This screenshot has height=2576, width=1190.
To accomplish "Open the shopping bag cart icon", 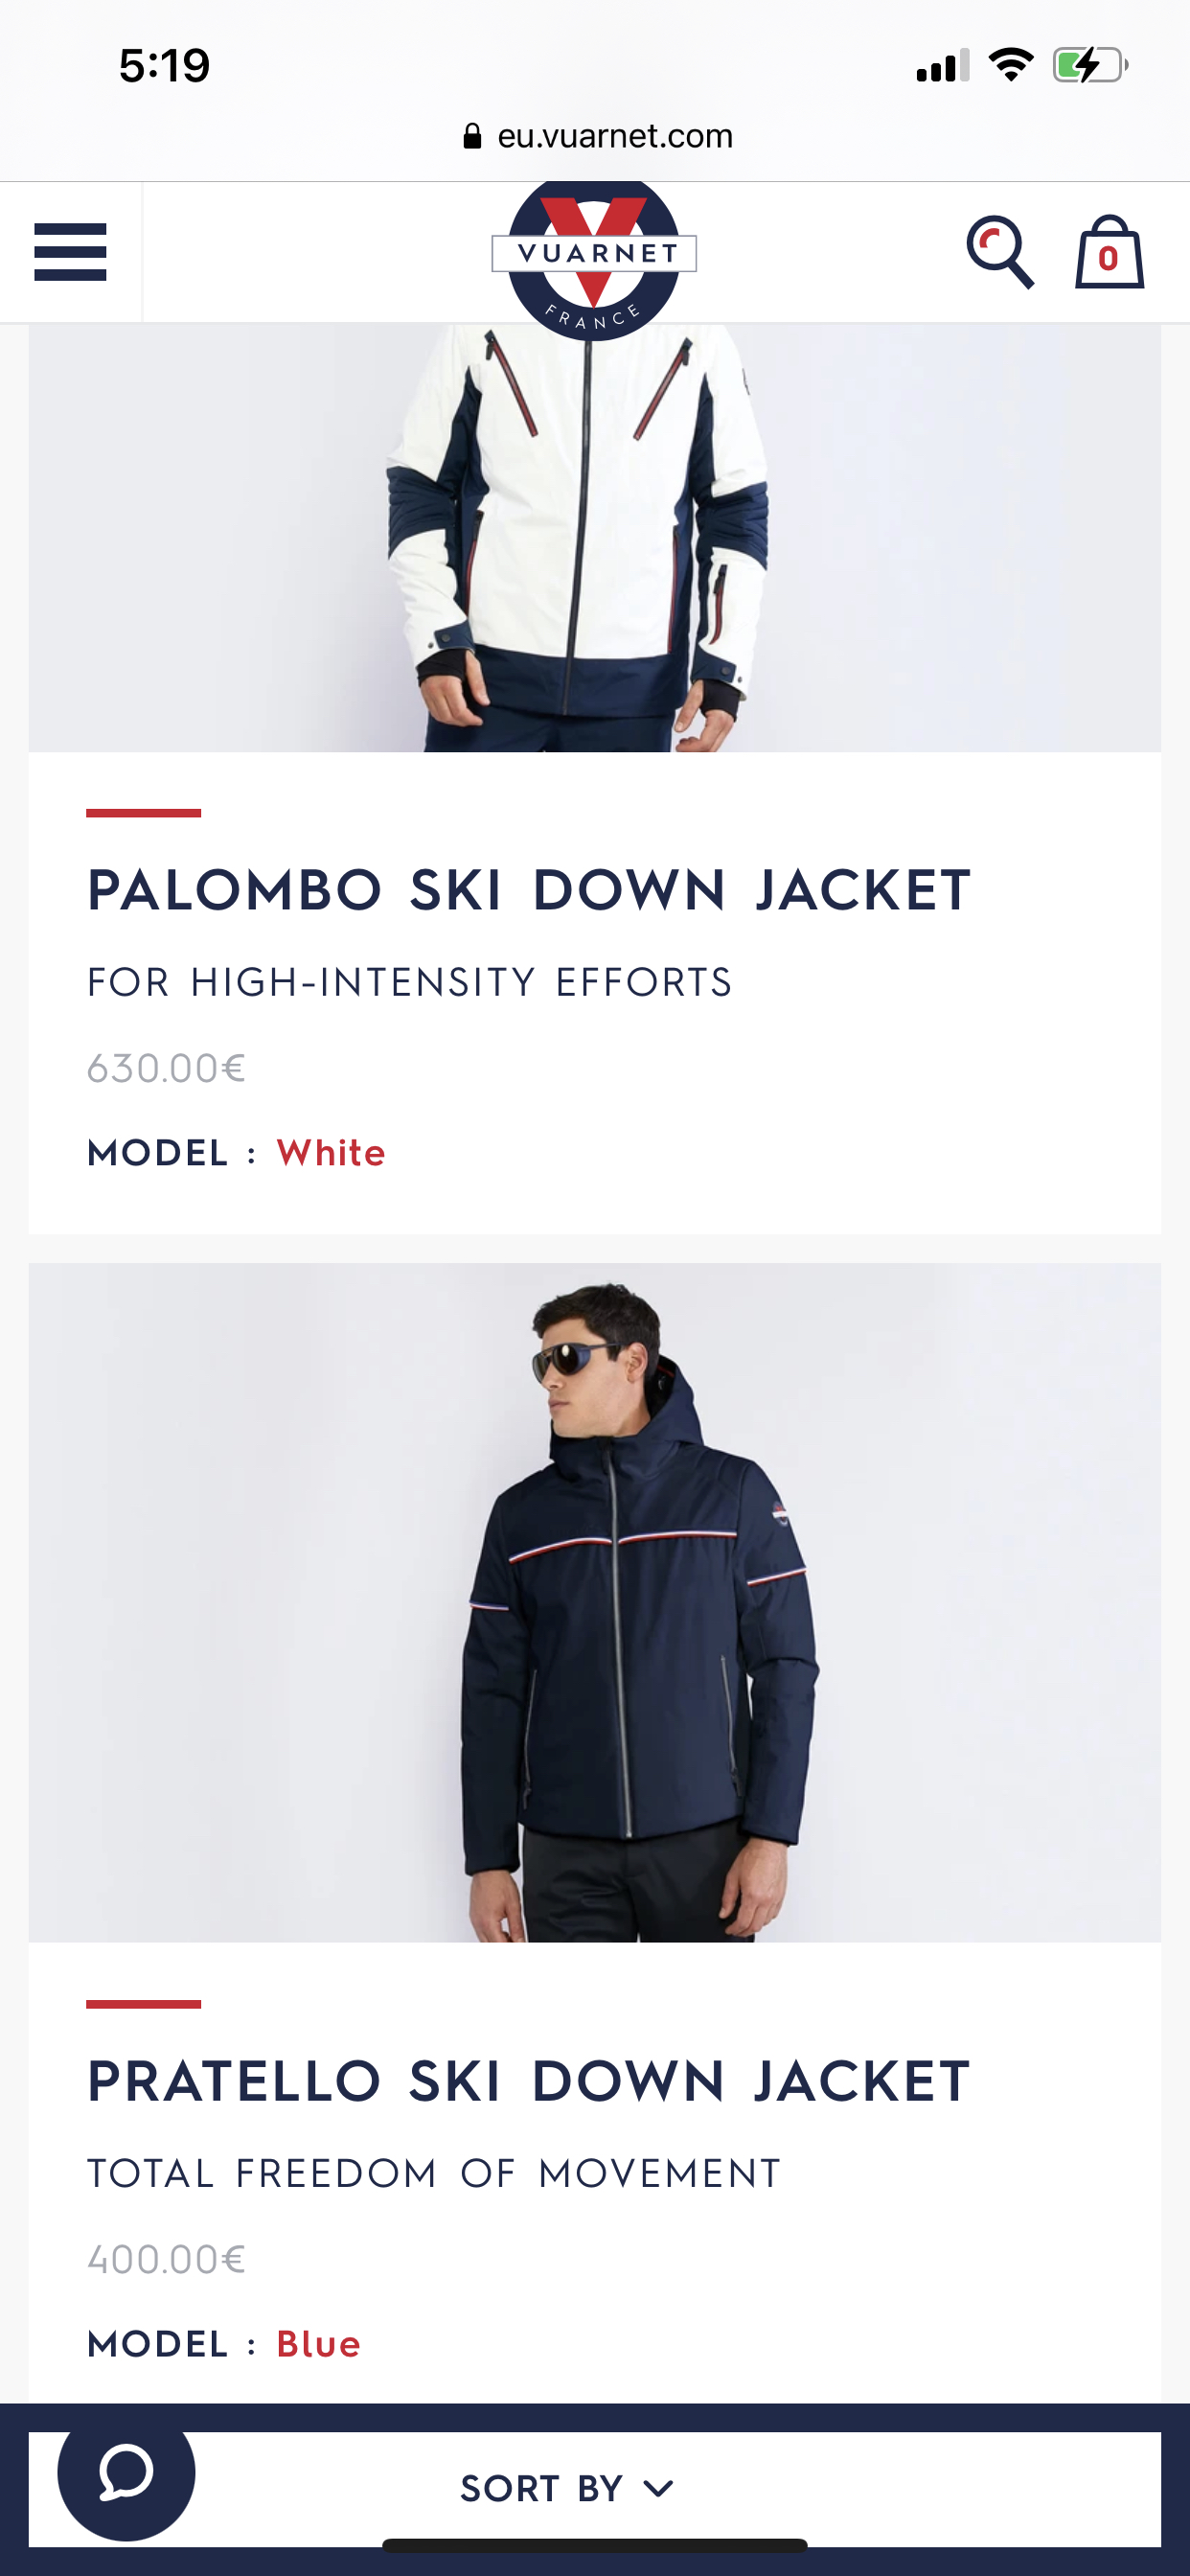I will click(1109, 252).
